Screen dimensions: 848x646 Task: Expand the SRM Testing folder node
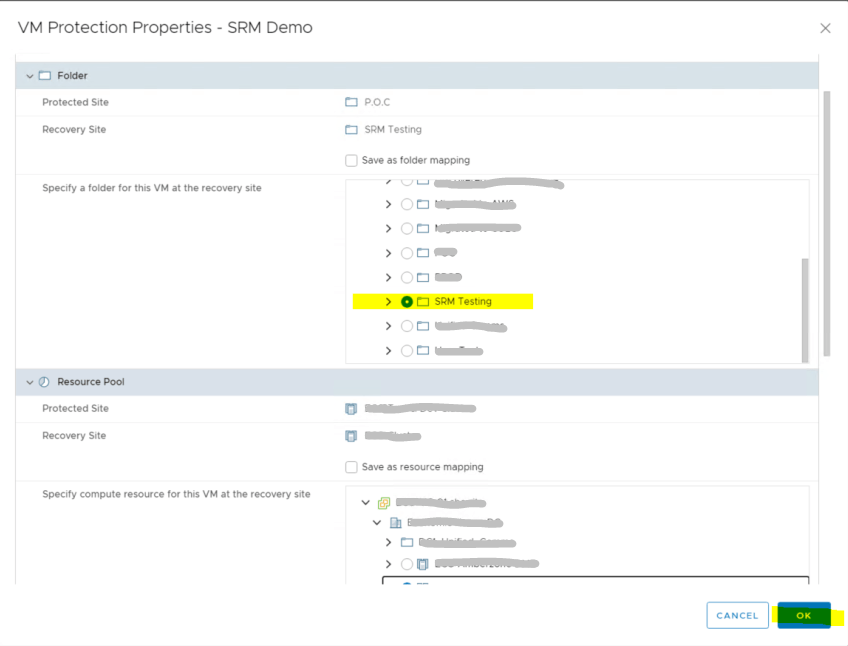(x=389, y=301)
